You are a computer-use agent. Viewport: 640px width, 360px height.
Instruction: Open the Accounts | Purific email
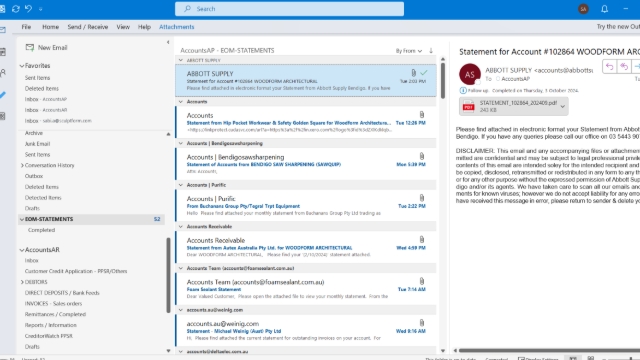pos(306,205)
